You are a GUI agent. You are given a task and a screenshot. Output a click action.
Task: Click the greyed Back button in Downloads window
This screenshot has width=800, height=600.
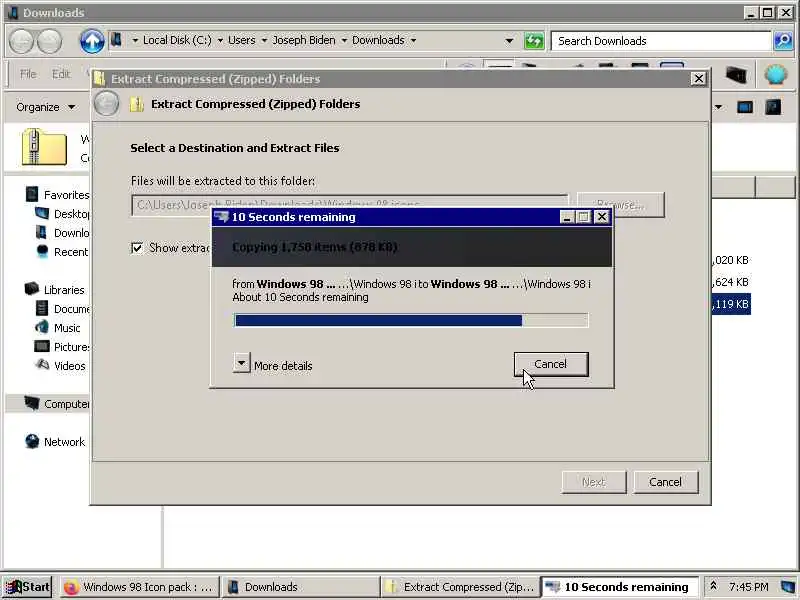(x=21, y=41)
